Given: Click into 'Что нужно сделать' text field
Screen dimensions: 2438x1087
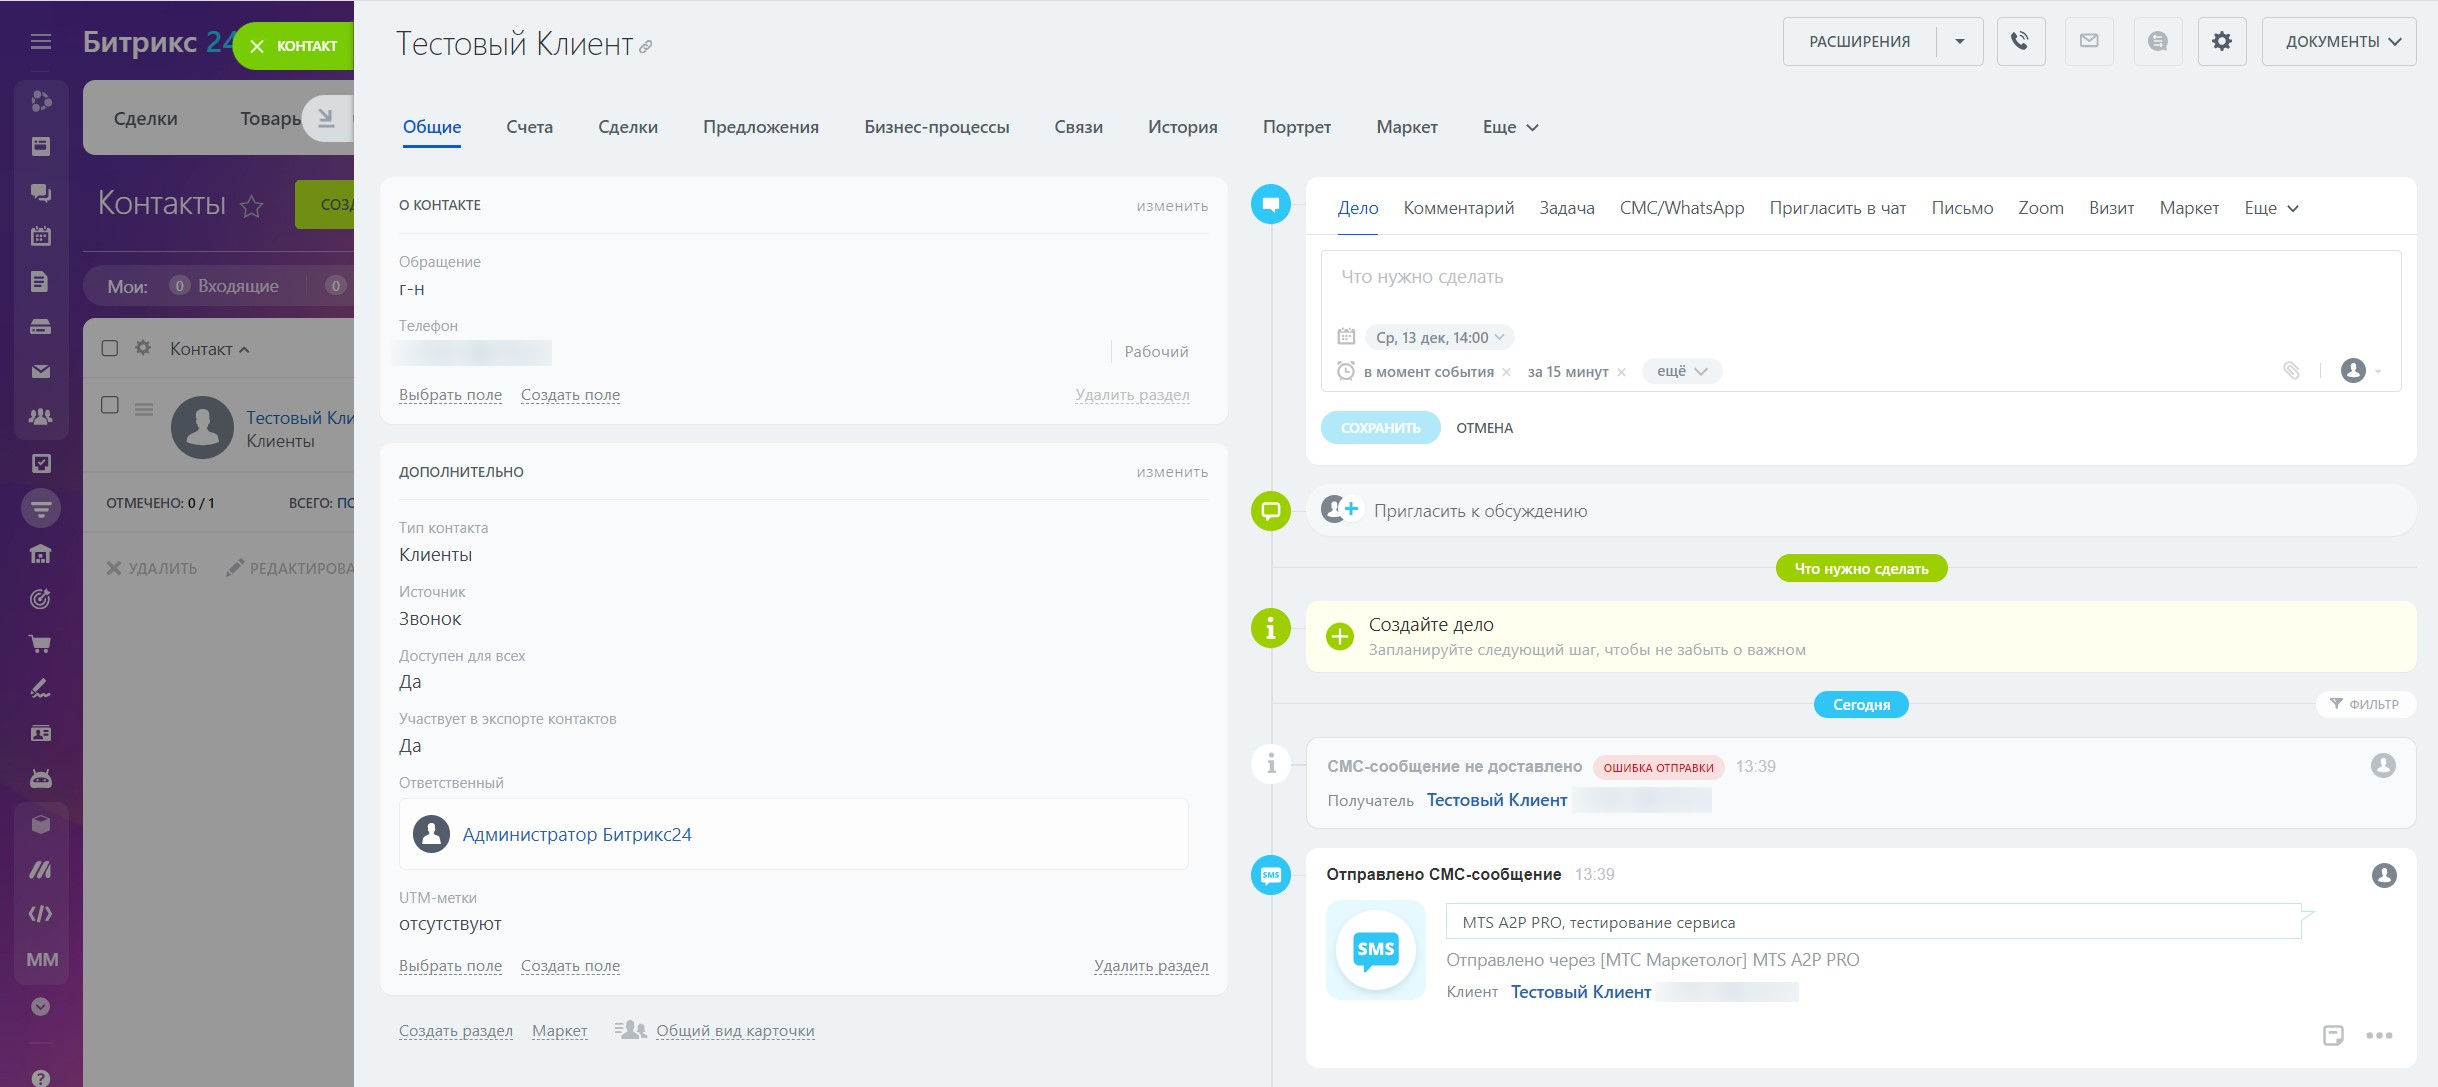Looking at the screenshot, I should tap(1860, 277).
